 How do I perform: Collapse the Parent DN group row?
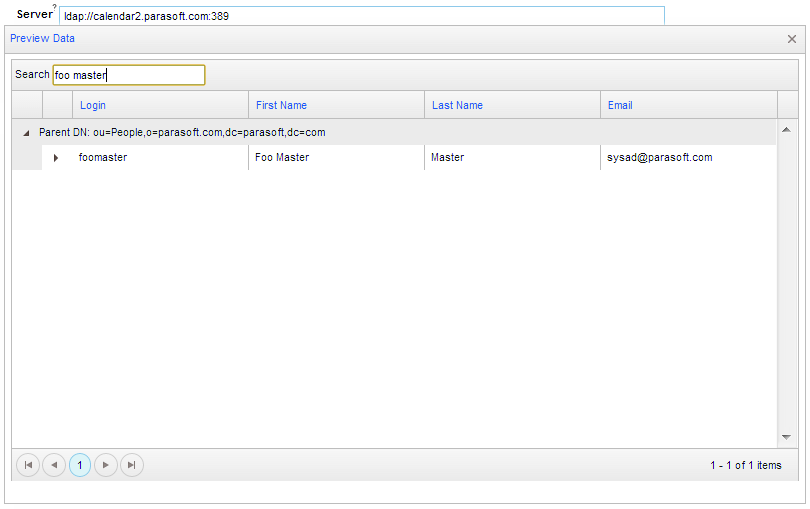coord(26,133)
